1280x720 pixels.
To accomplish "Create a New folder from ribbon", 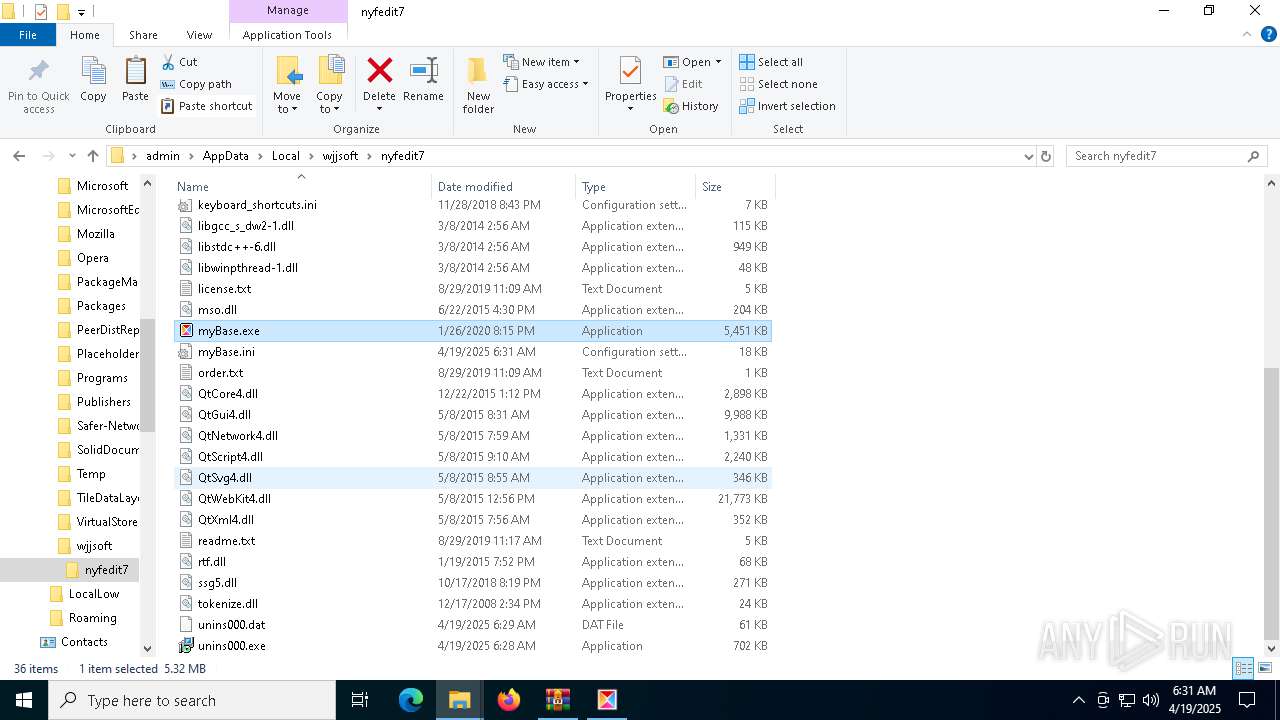I will 478,85.
